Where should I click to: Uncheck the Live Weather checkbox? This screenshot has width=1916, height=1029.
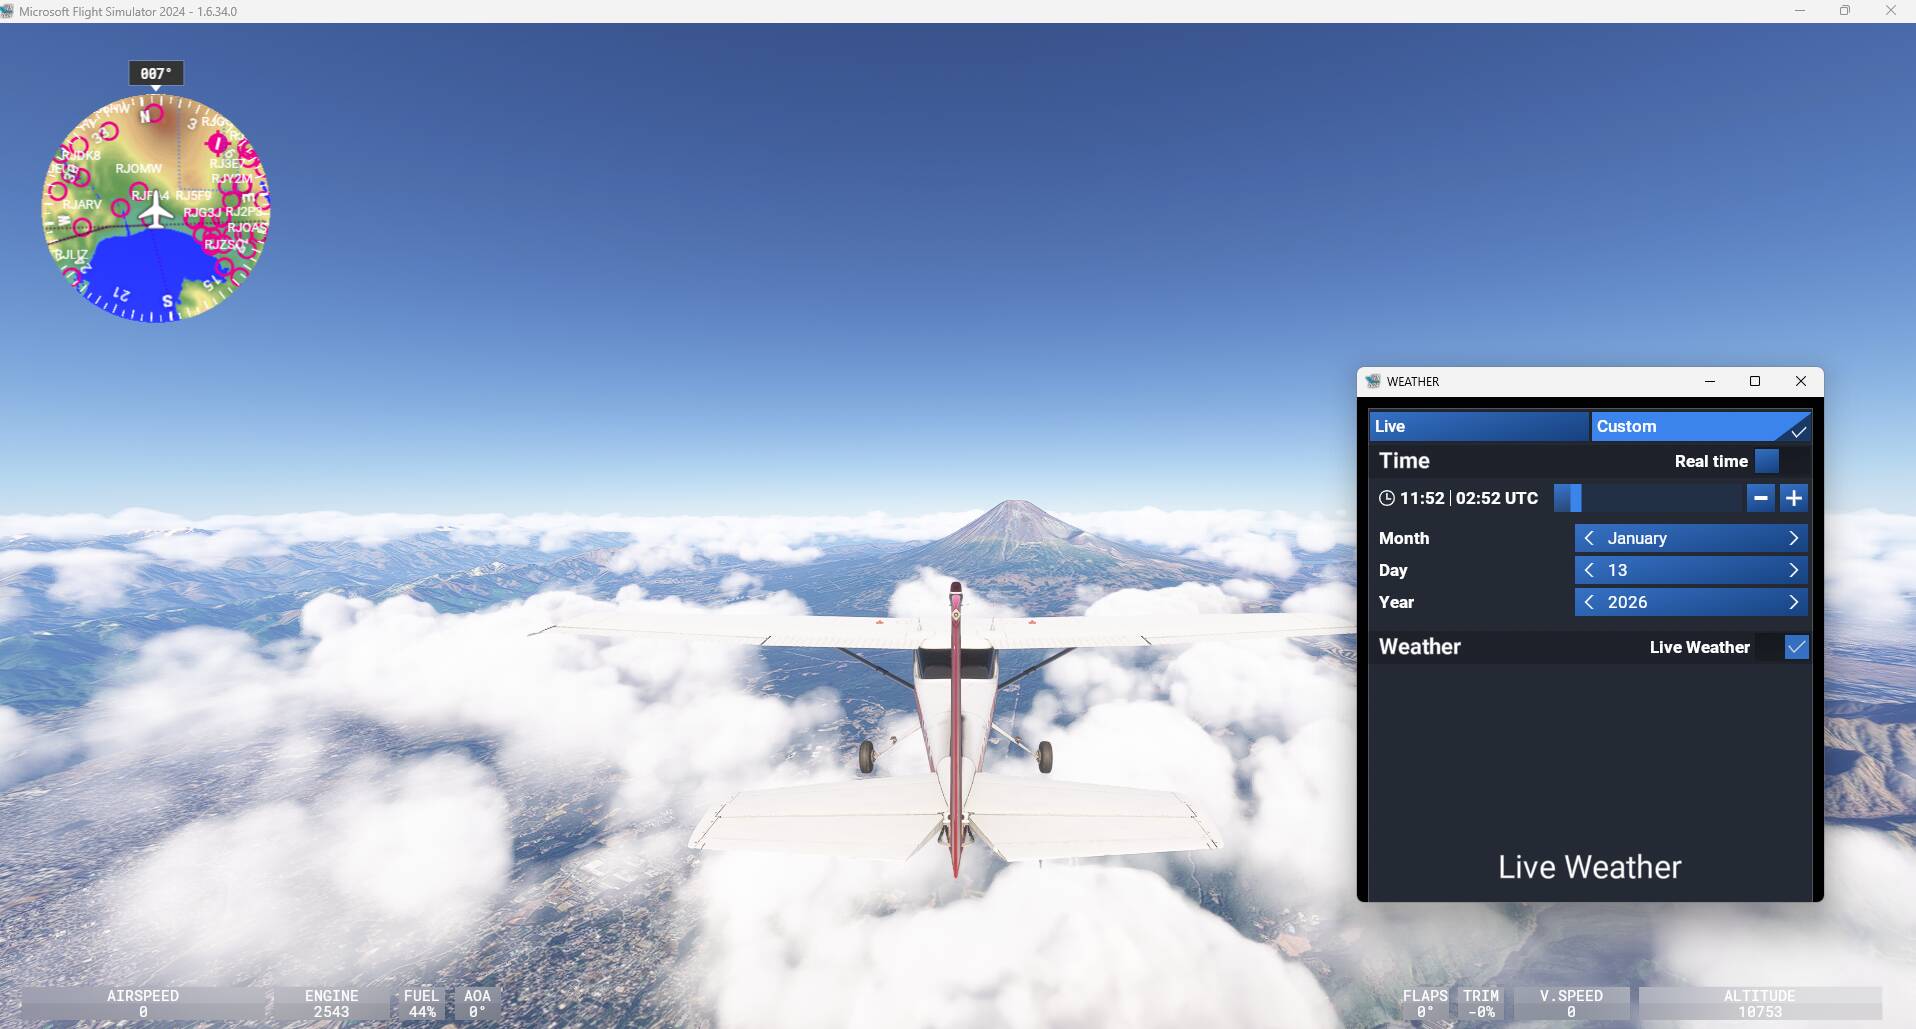(x=1795, y=647)
